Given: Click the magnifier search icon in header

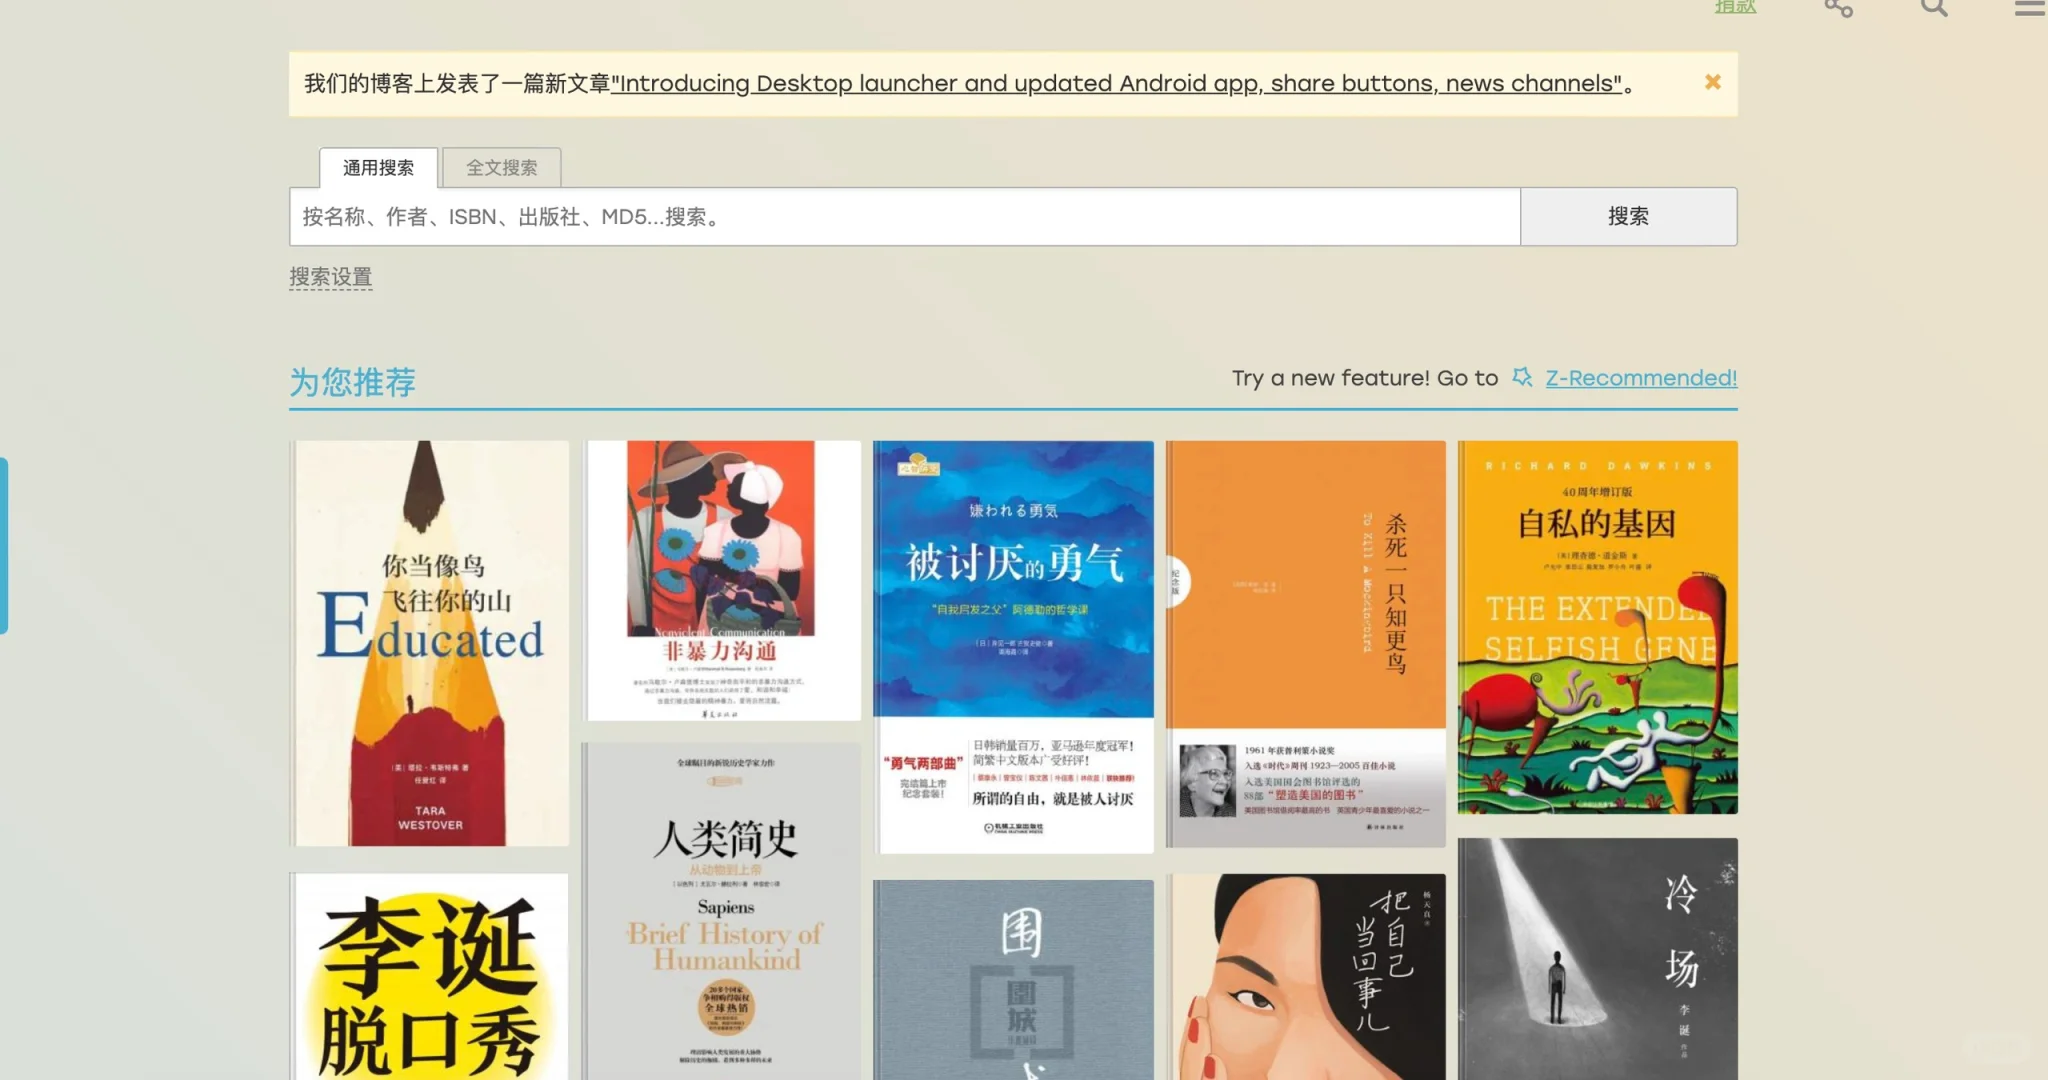Looking at the screenshot, I should point(1934,8).
